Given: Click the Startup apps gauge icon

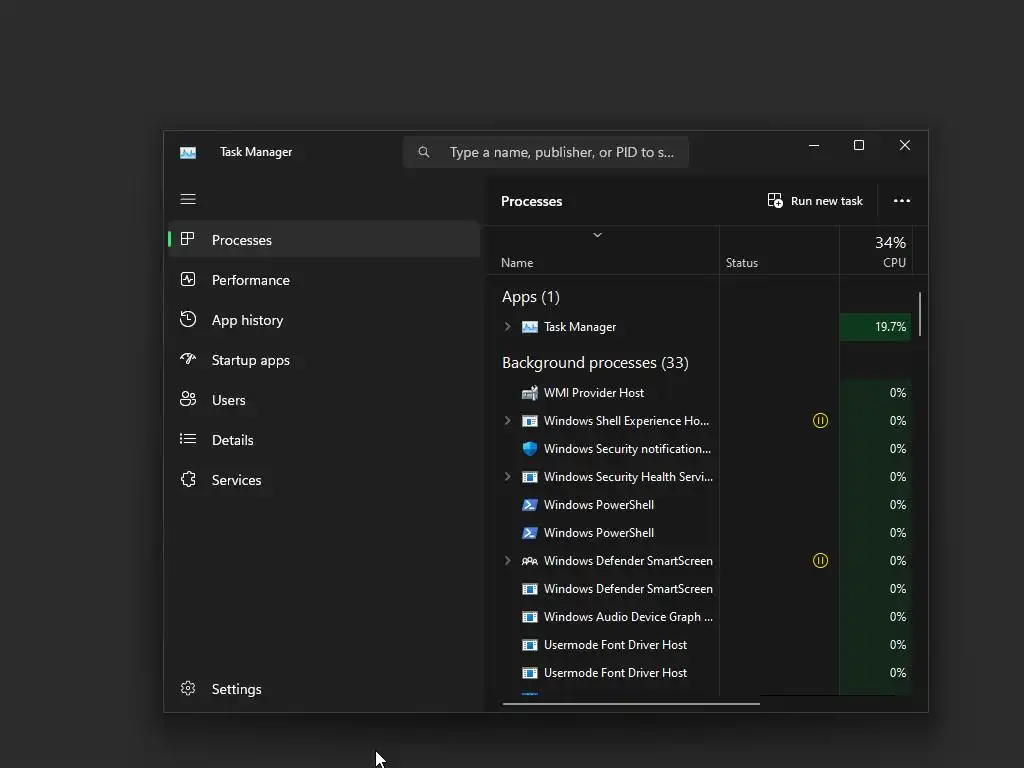Looking at the screenshot, I should pos(188,359).
